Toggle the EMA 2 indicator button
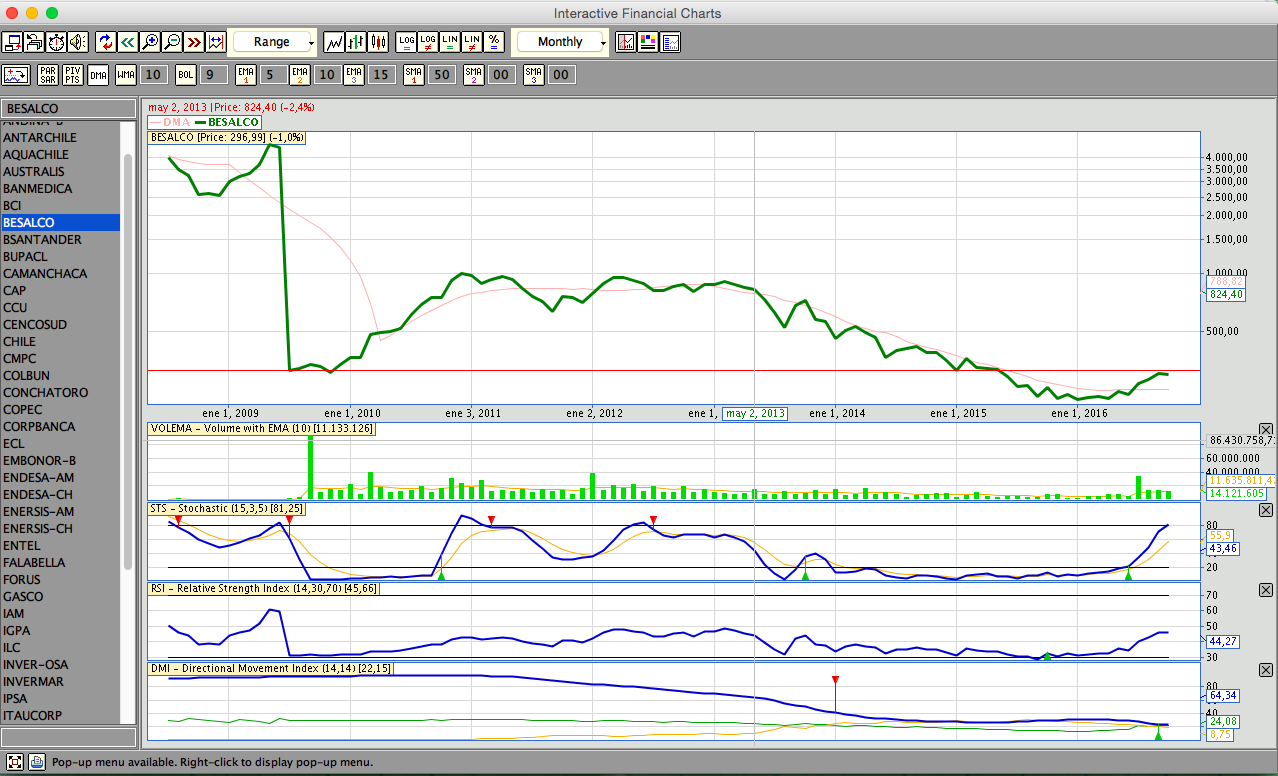 pos(300,75)
